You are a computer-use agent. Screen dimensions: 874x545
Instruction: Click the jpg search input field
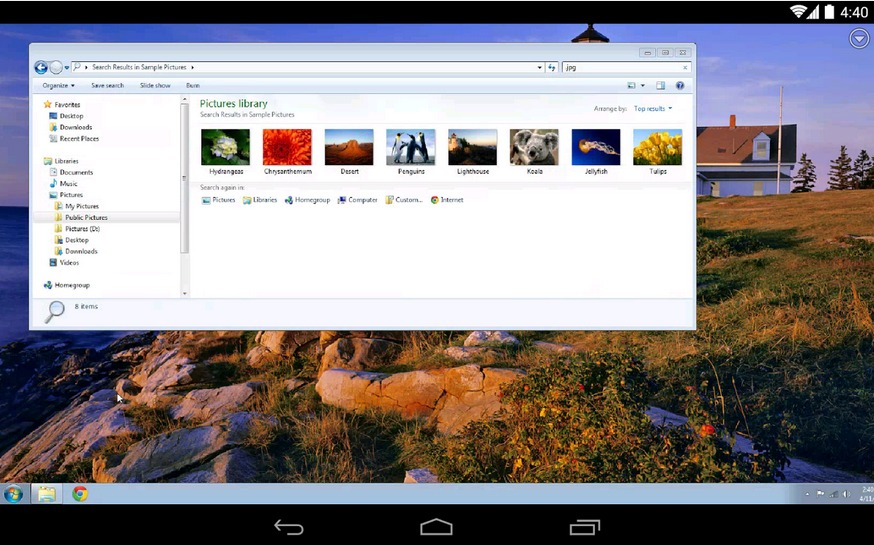point(620,67)
